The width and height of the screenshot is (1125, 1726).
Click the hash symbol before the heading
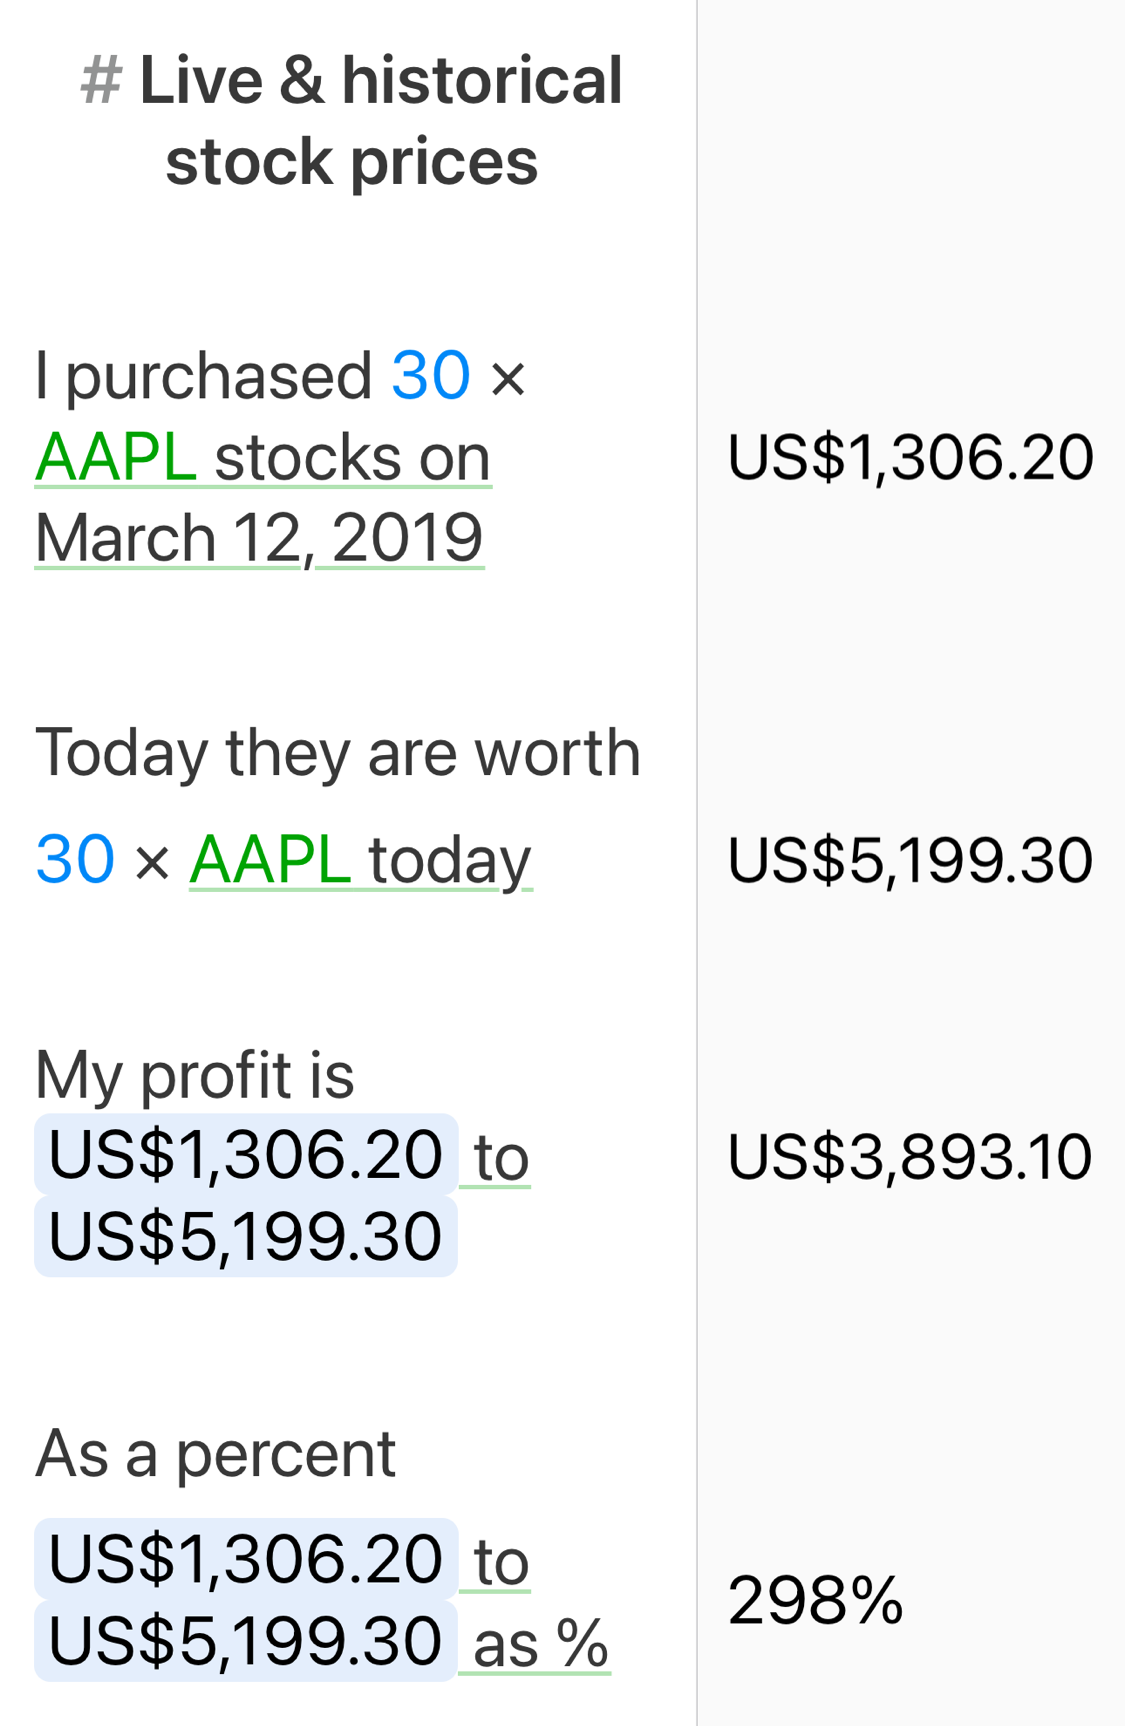(x=101, y=80)
